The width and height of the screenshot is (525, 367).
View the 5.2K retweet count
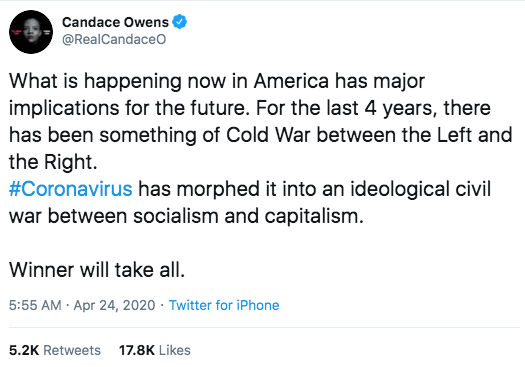coord(24,350)
